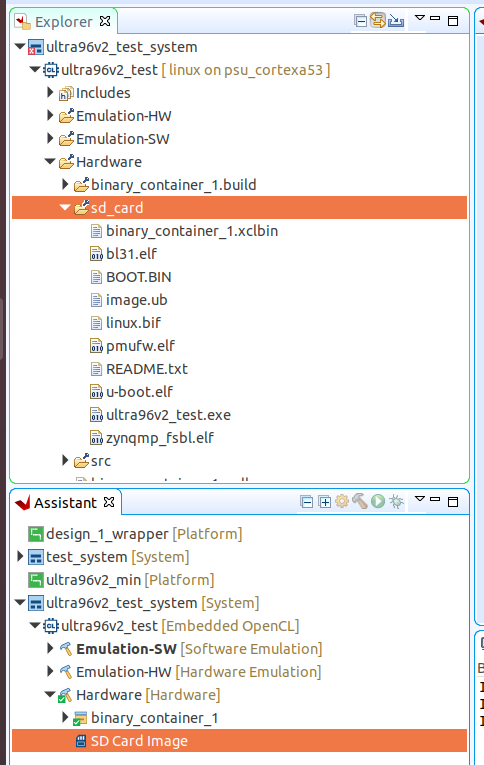Click binary_container_1 icon in Assistant

tap(80, 718)
